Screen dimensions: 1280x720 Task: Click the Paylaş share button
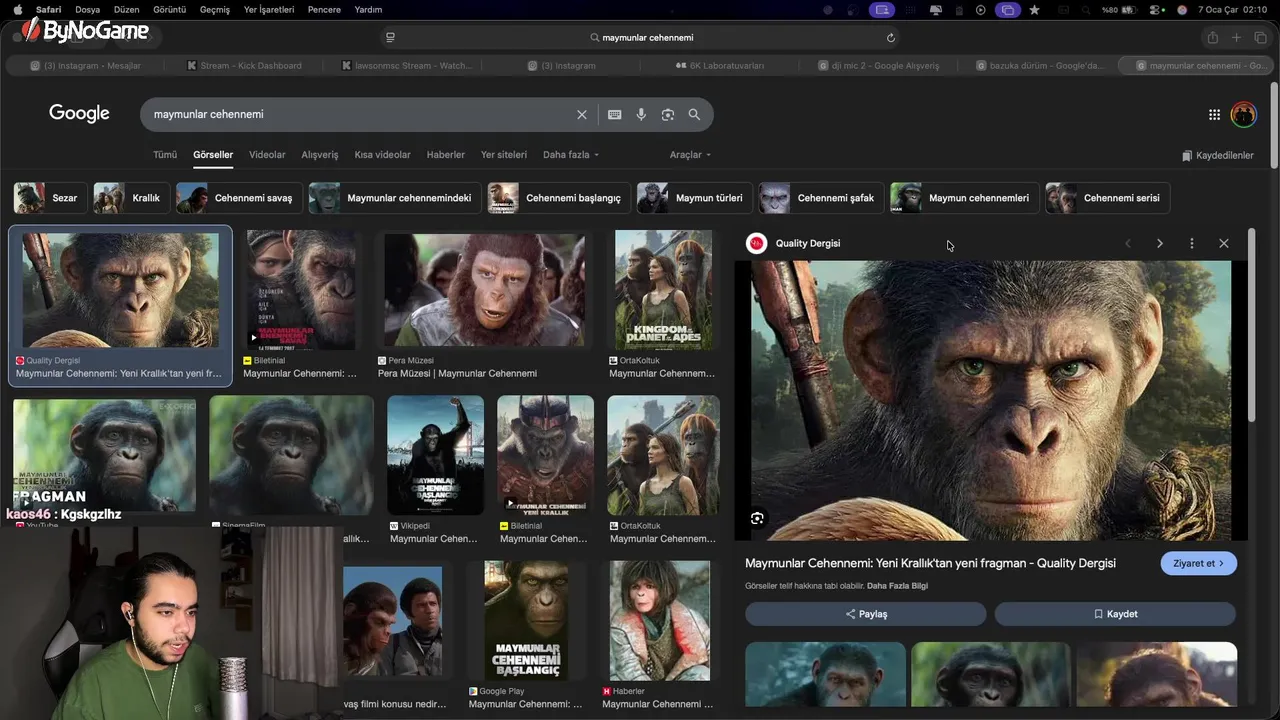[x=866, y=614]
